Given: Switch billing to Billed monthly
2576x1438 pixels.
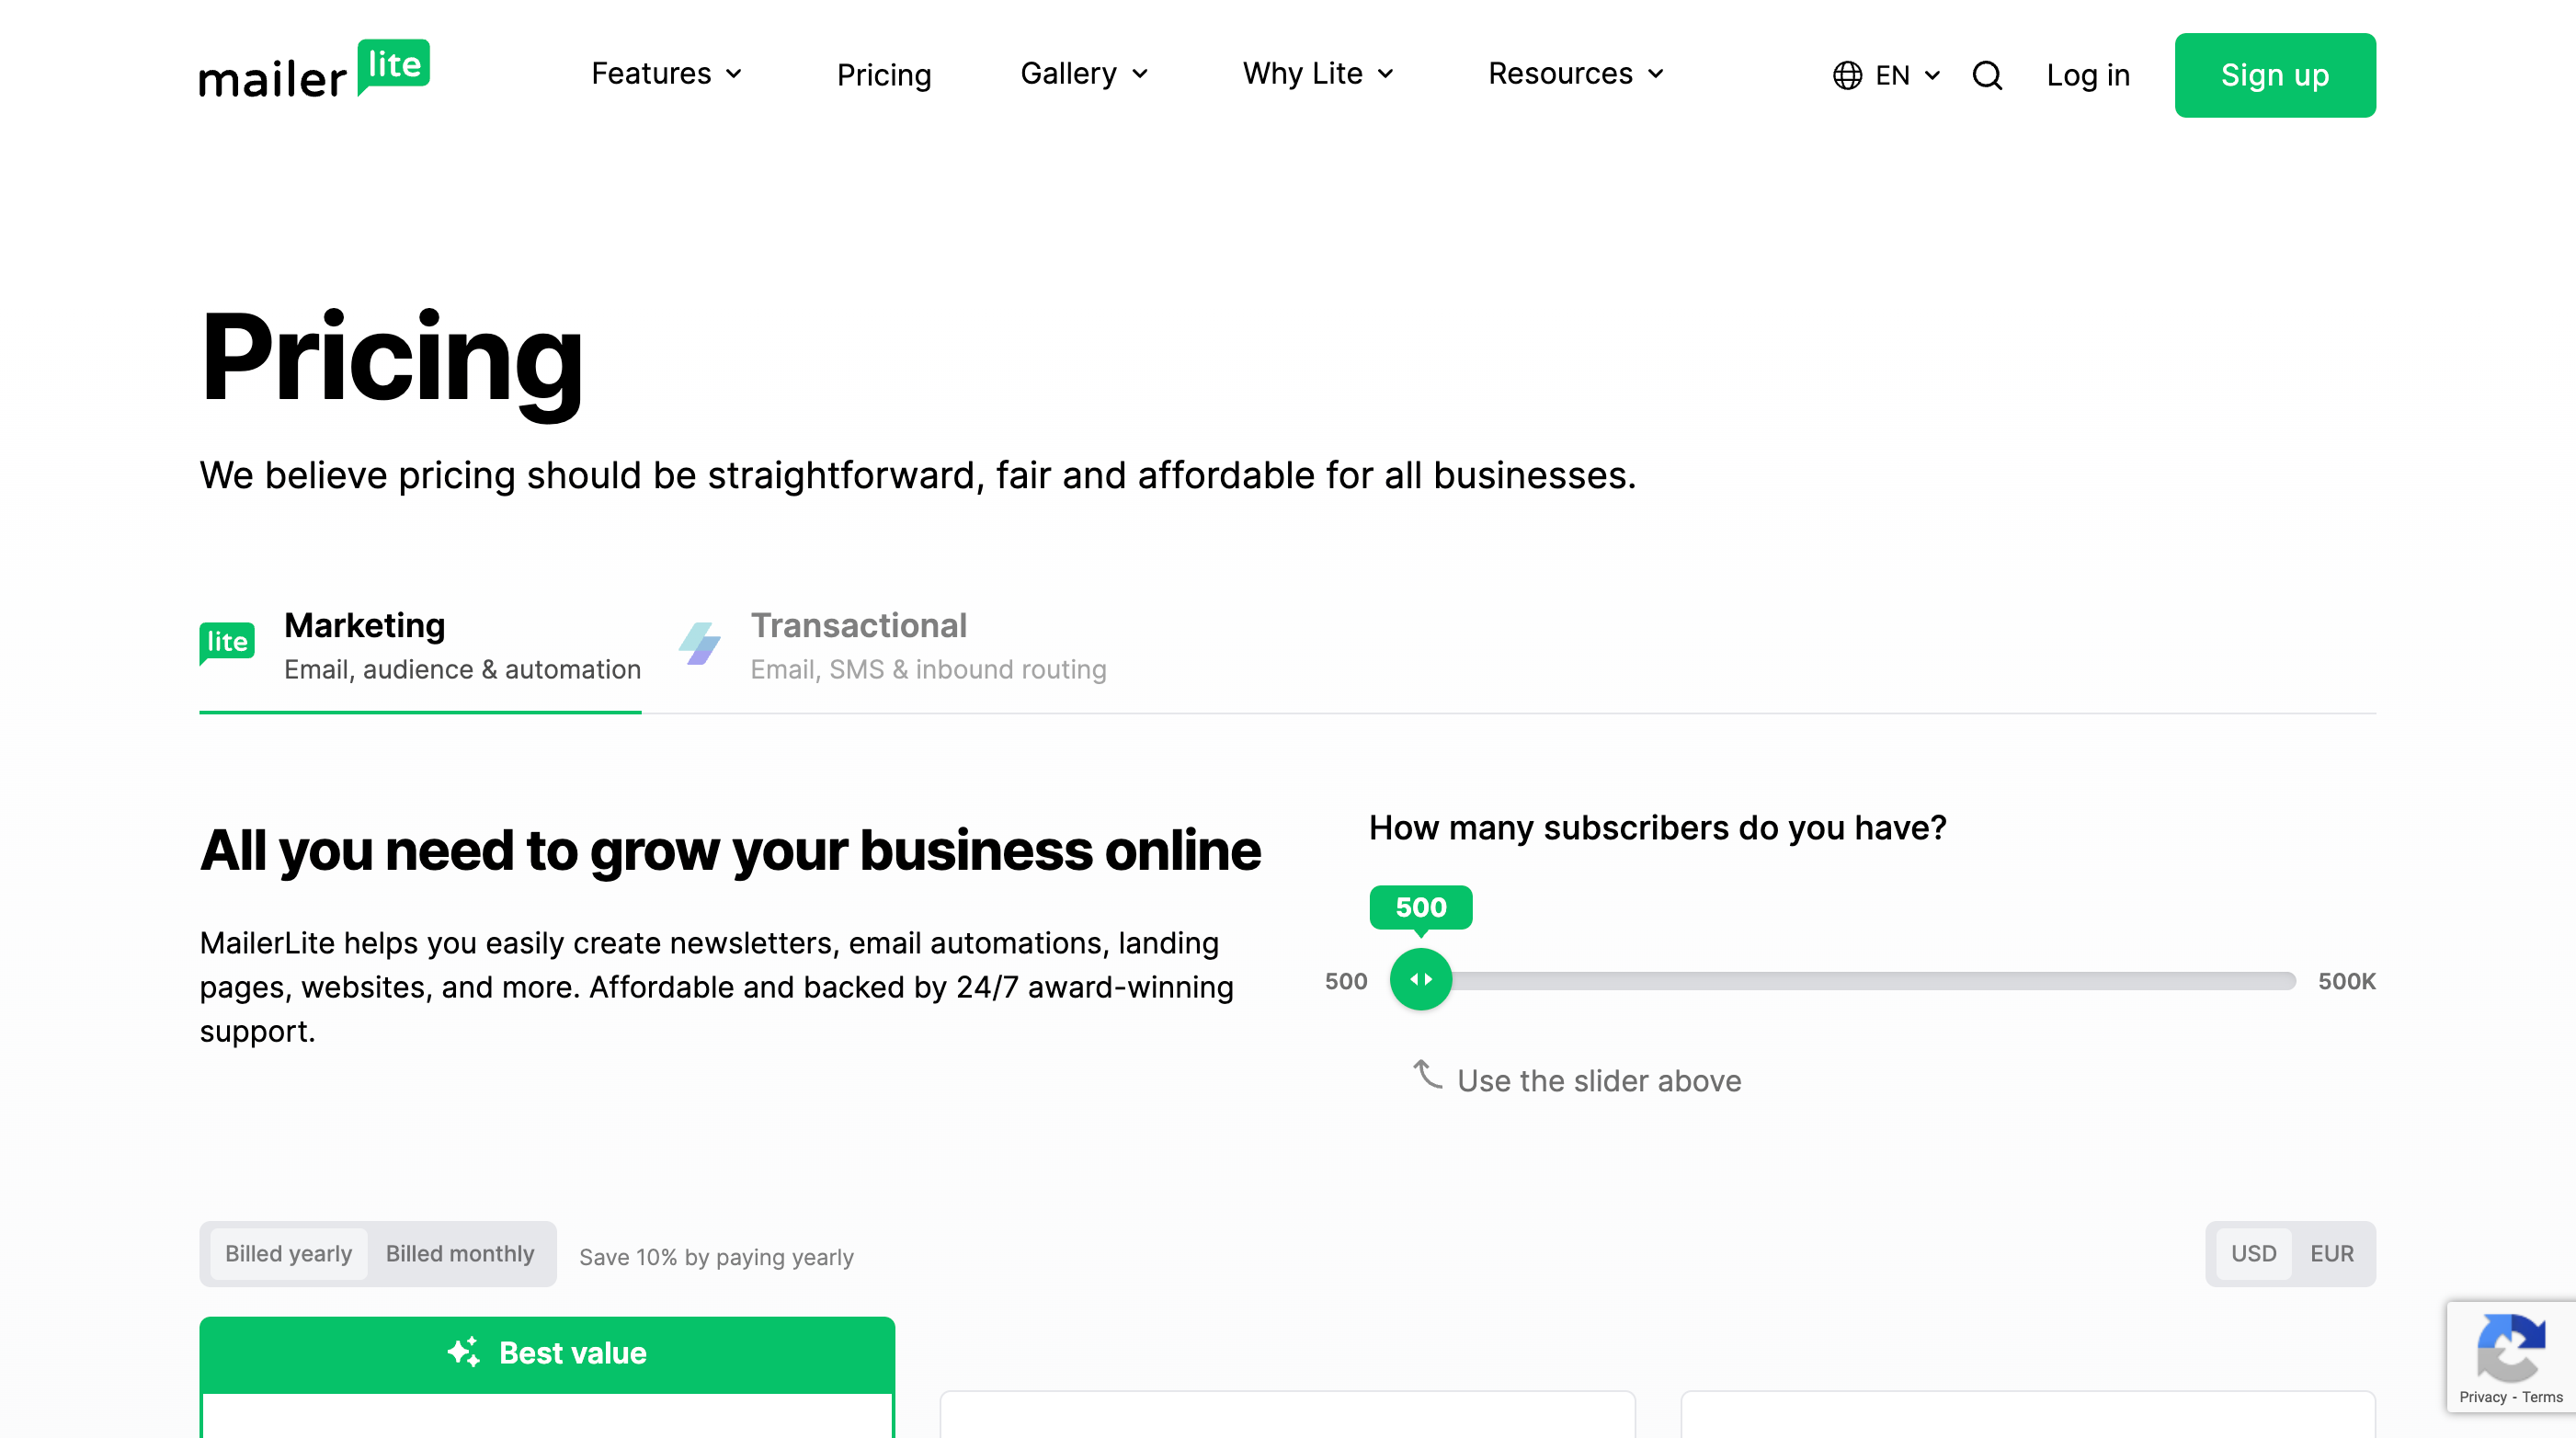Looking at the screenshot, I should point(460,1253).
